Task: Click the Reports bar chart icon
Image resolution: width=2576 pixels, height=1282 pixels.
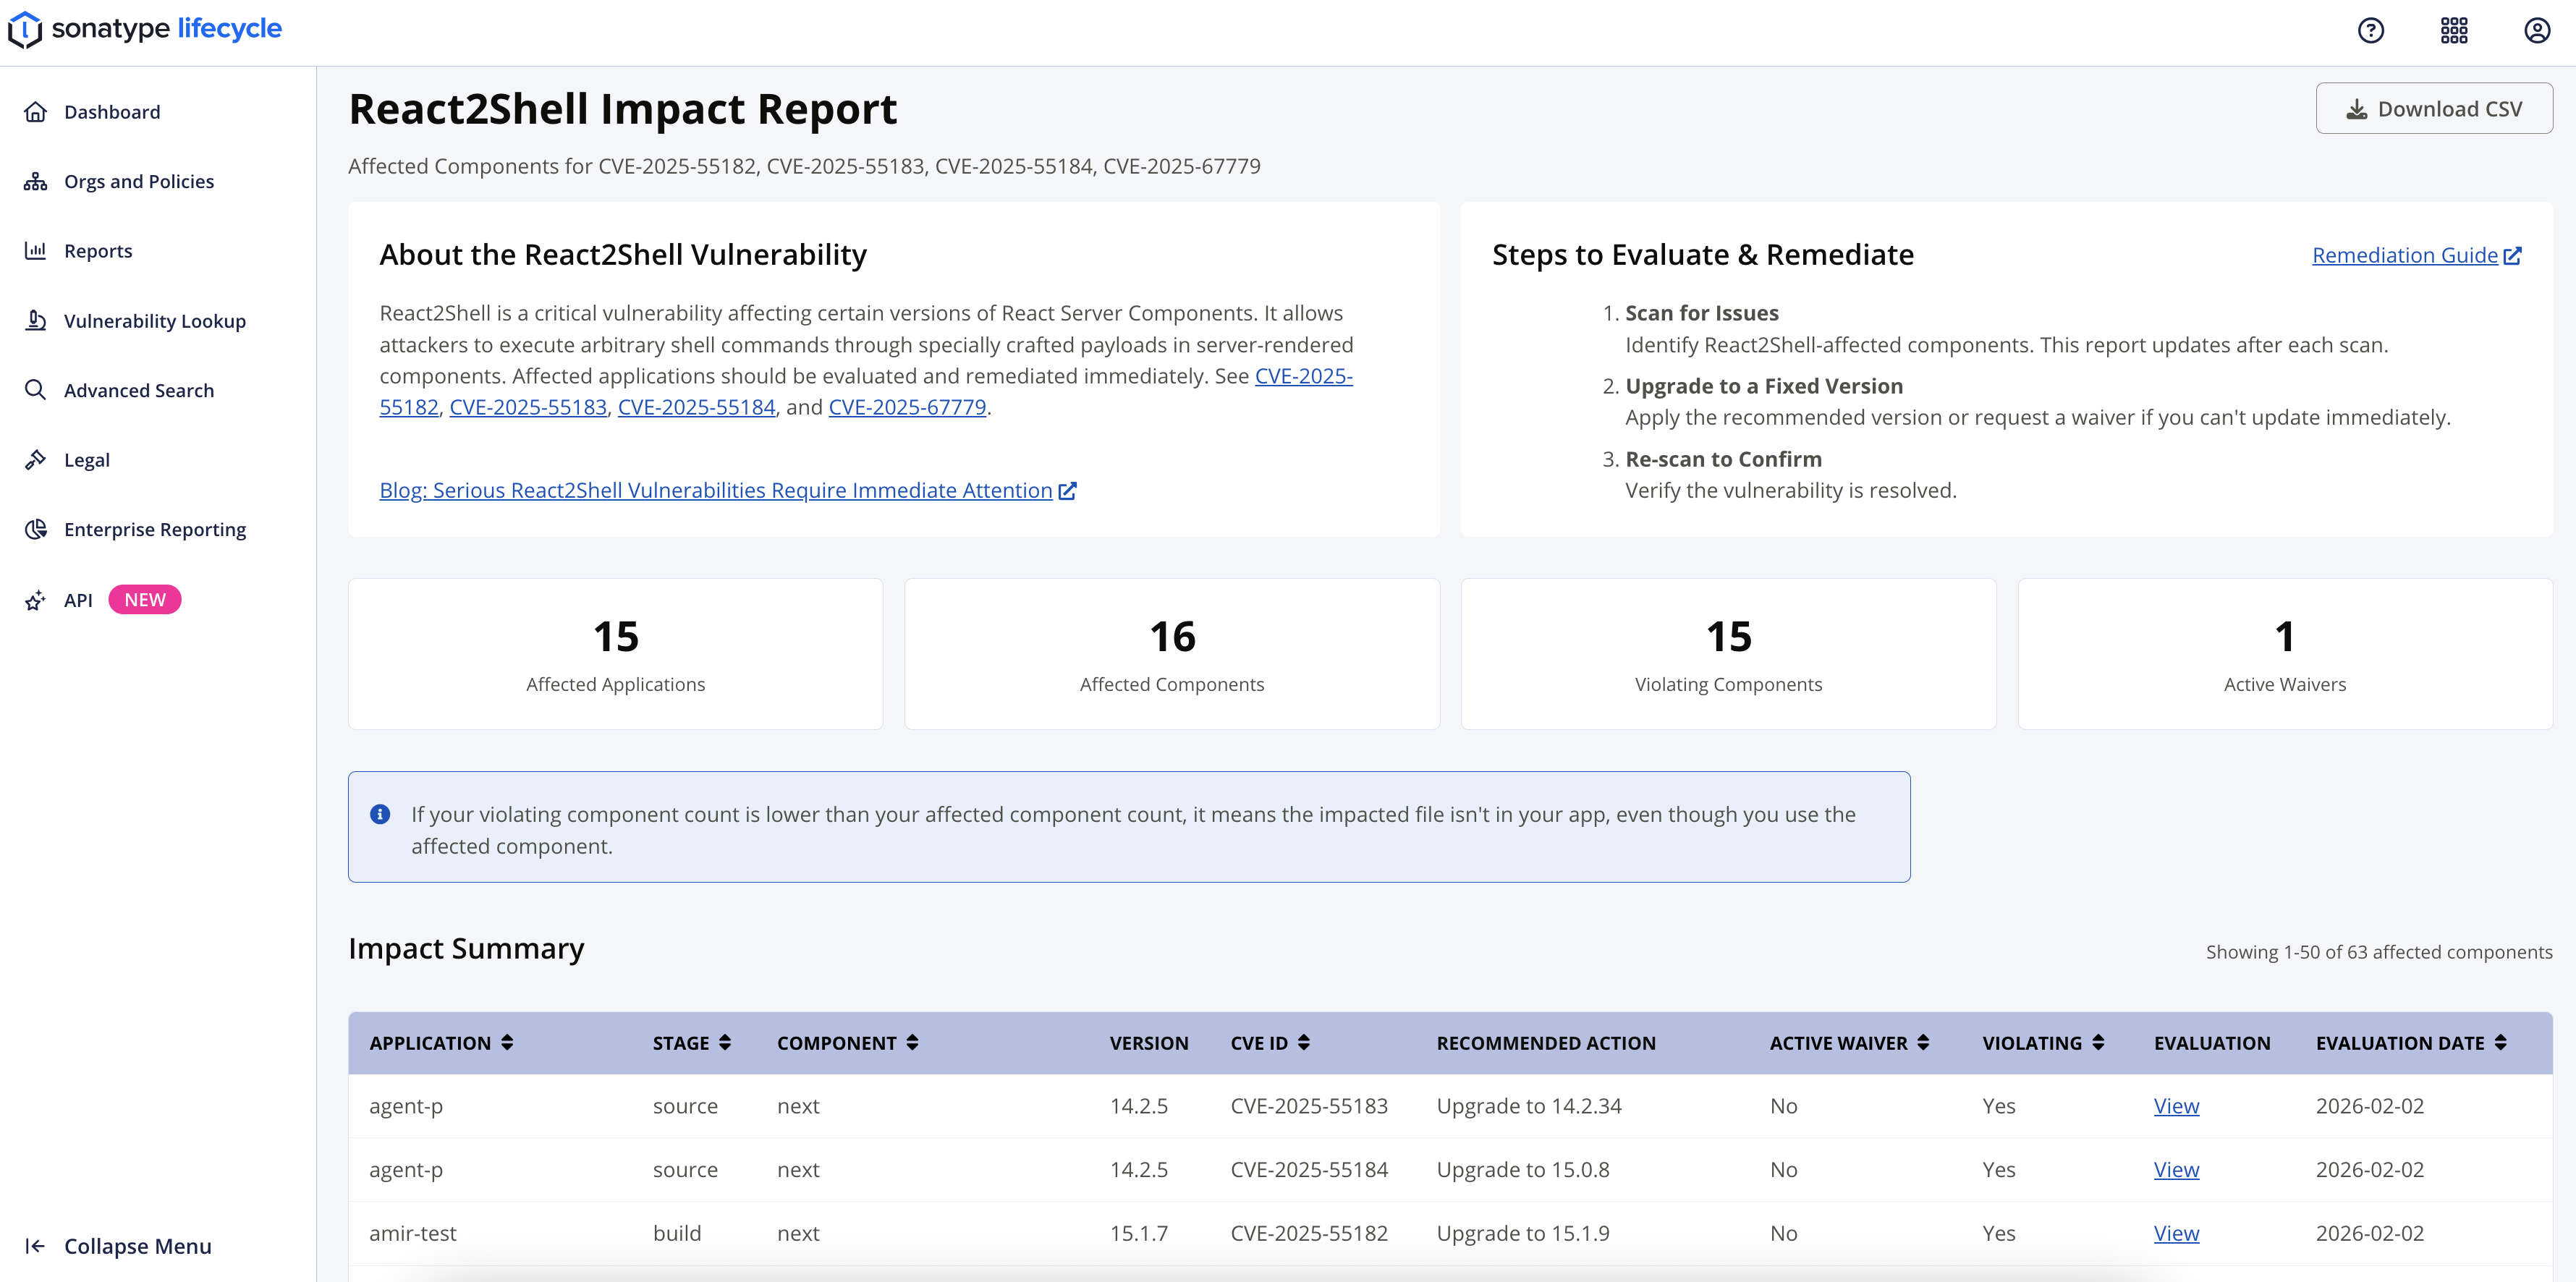Action: (x=36, y=251)
